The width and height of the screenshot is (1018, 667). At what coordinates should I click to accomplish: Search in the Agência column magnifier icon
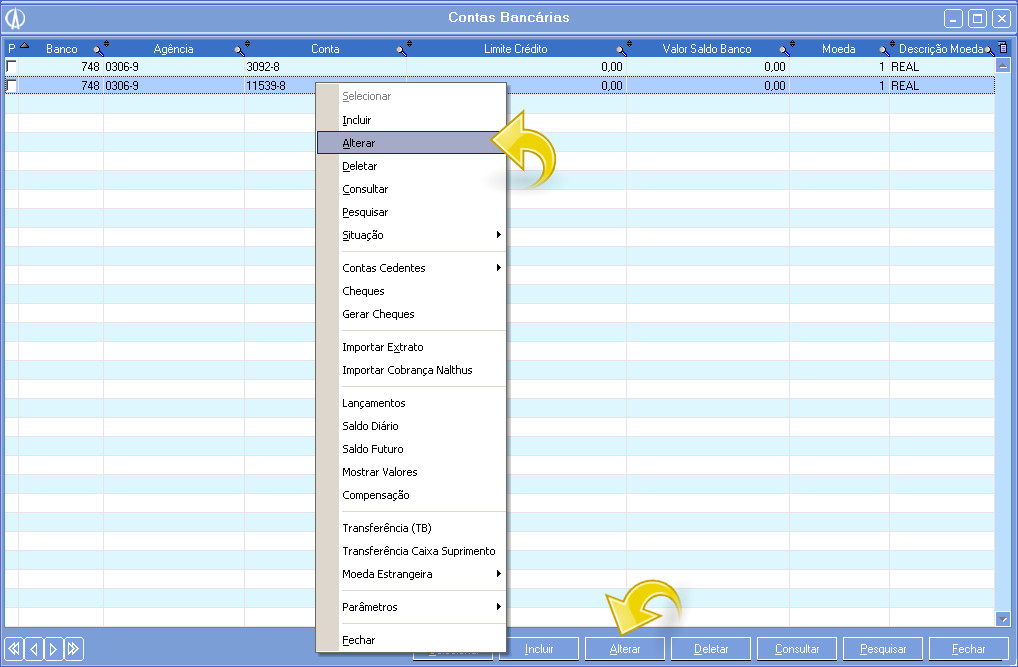click(240, 50)
